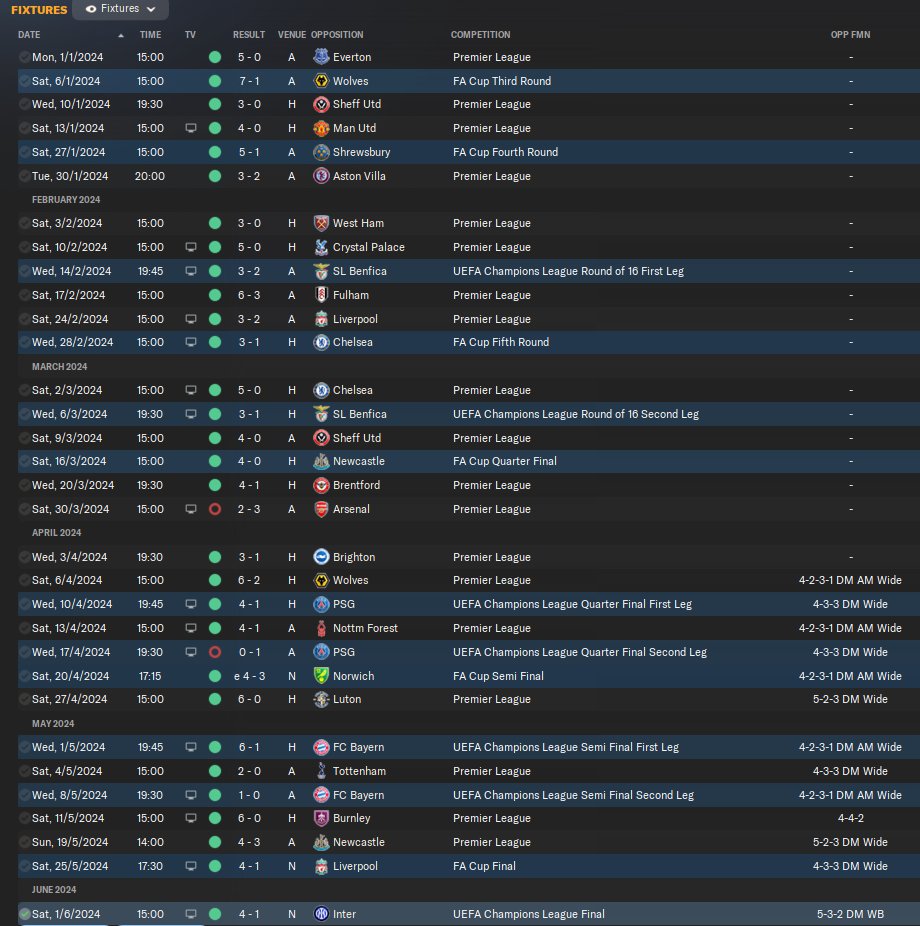Image resolution: width=920 pixels, height=926 pixels.
Task: Sort fixtures by the DATE column header
Action: pyautogui.click(x=29, y=35)
